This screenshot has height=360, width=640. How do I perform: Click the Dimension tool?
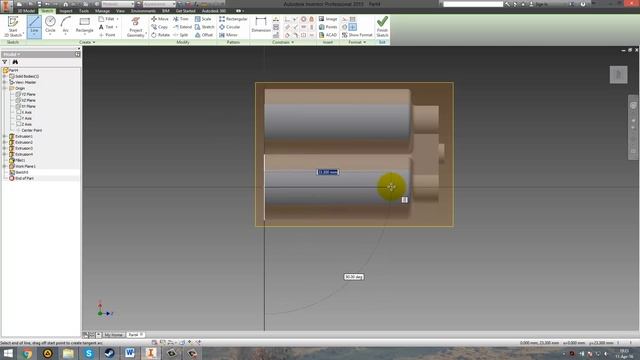260,24
